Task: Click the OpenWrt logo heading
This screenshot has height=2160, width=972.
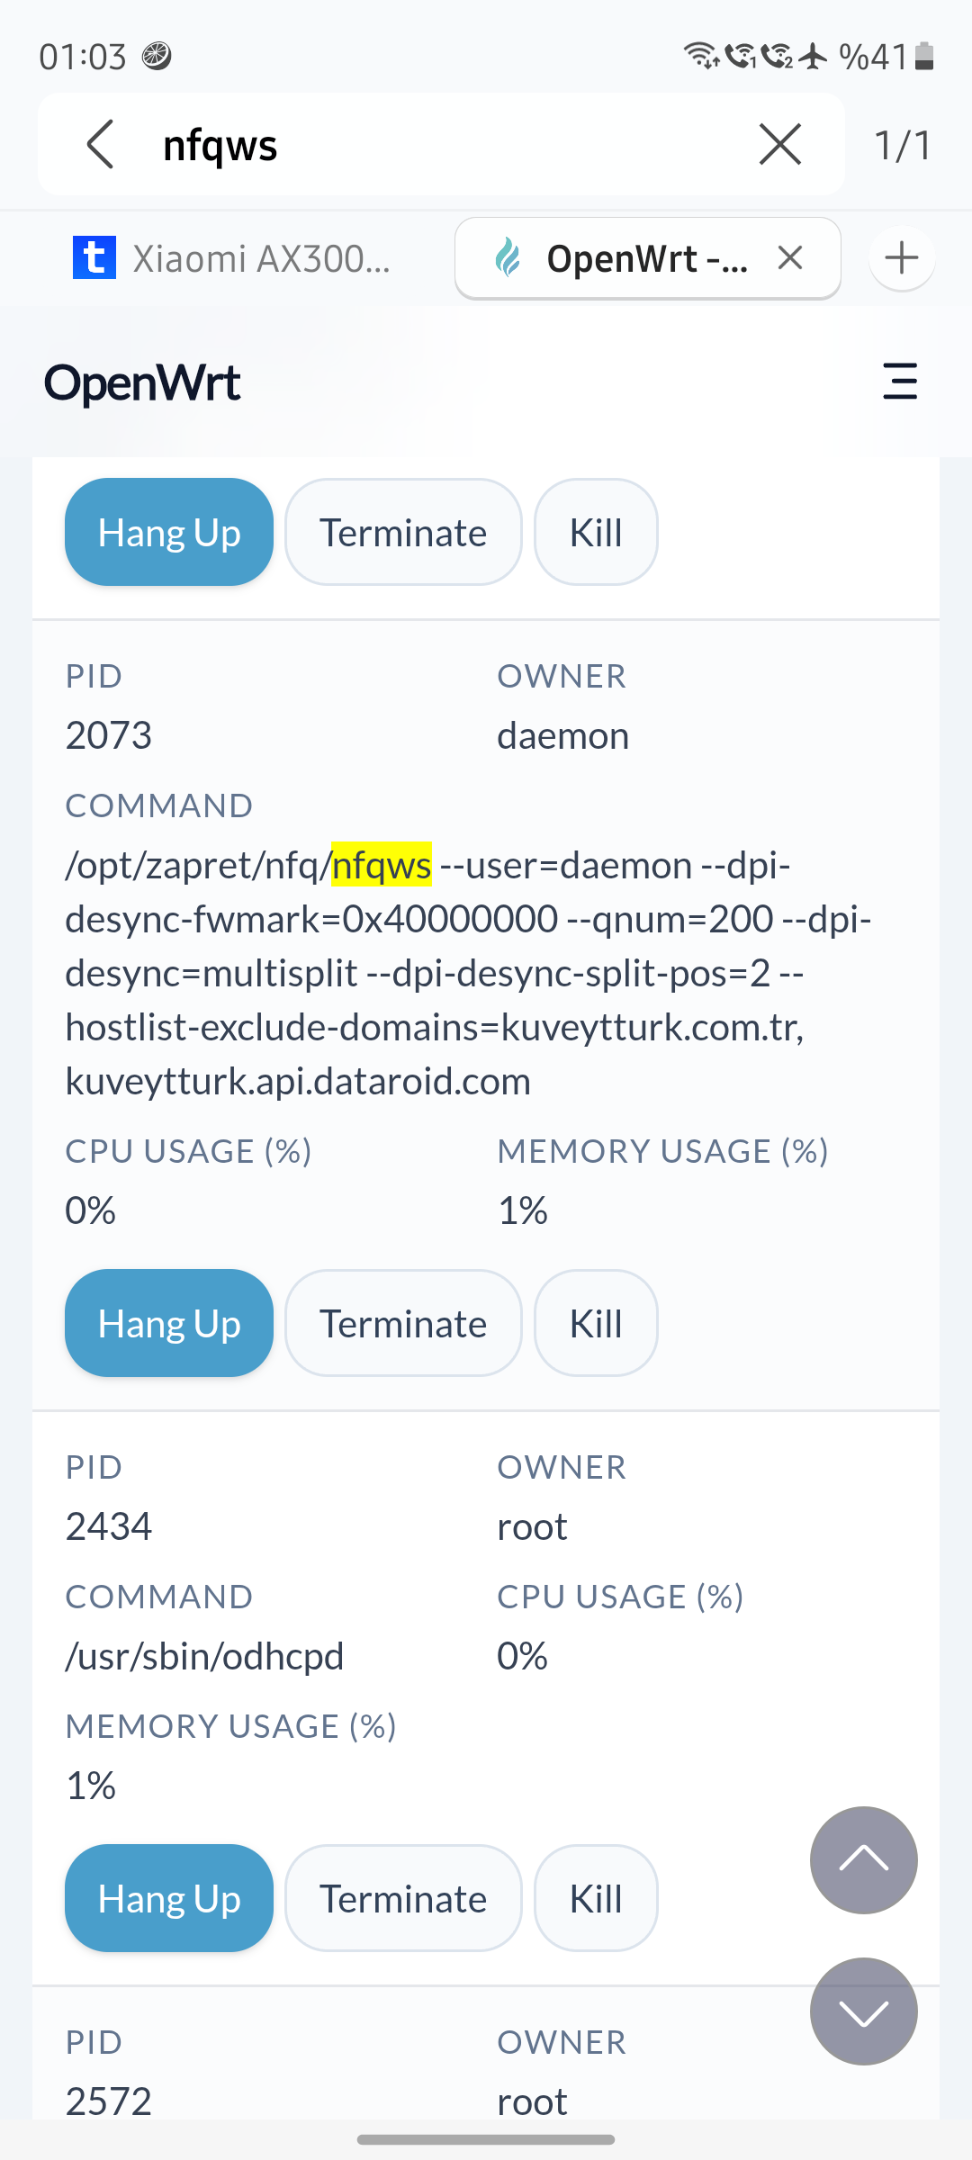Action: [142, 383]
